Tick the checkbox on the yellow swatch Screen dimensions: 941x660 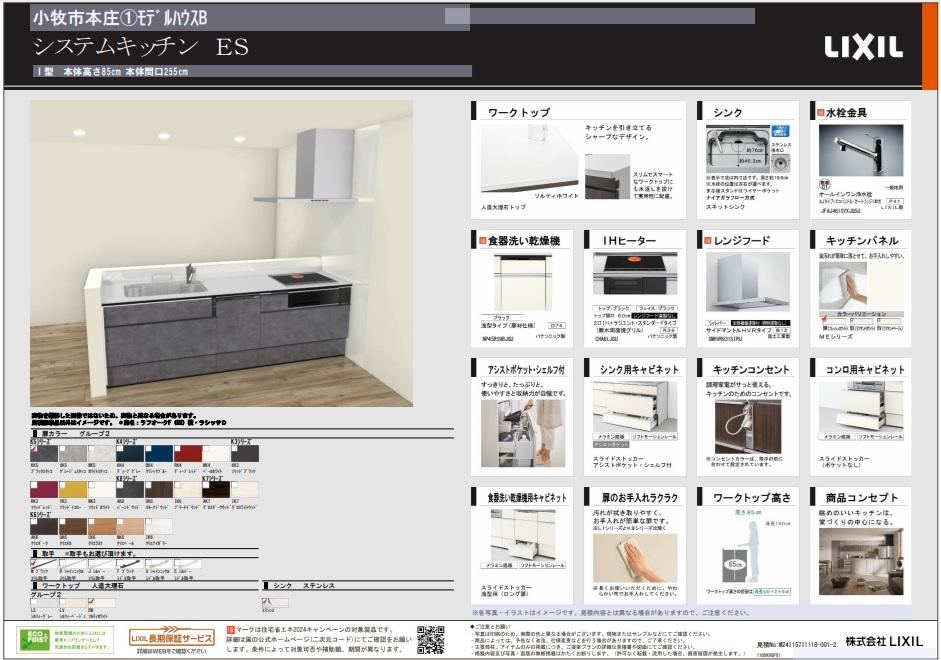click(x=63, y=485)
